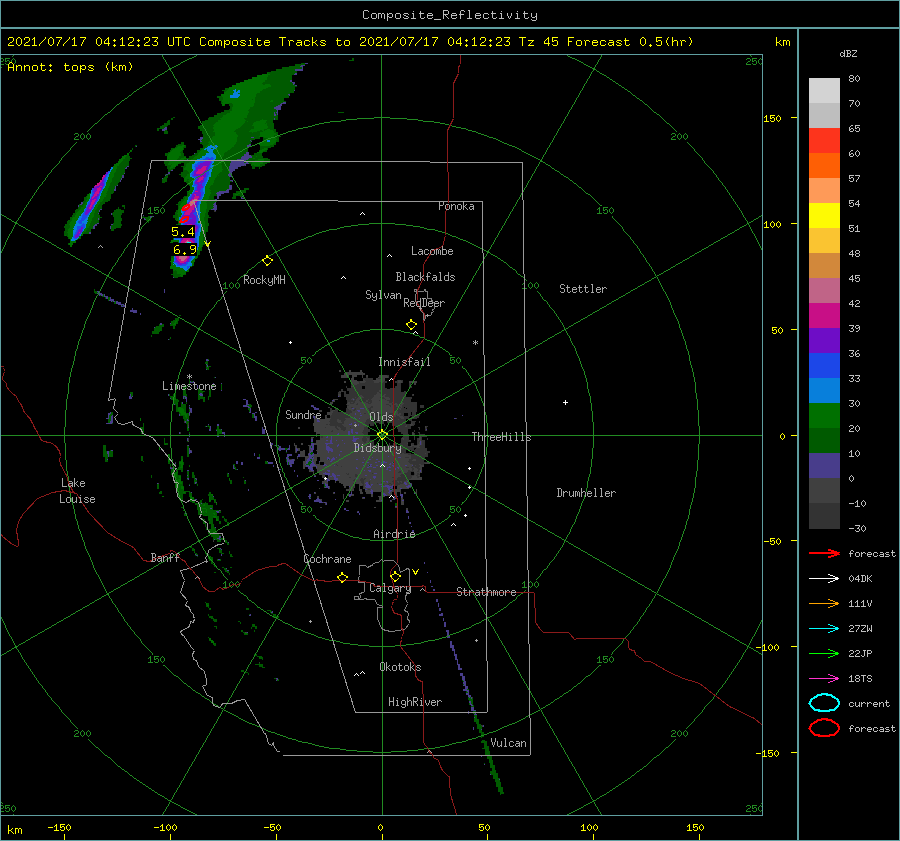
Task: Select the lightest grey top swatch in the dBZ scale
Action: click(824, 91)
